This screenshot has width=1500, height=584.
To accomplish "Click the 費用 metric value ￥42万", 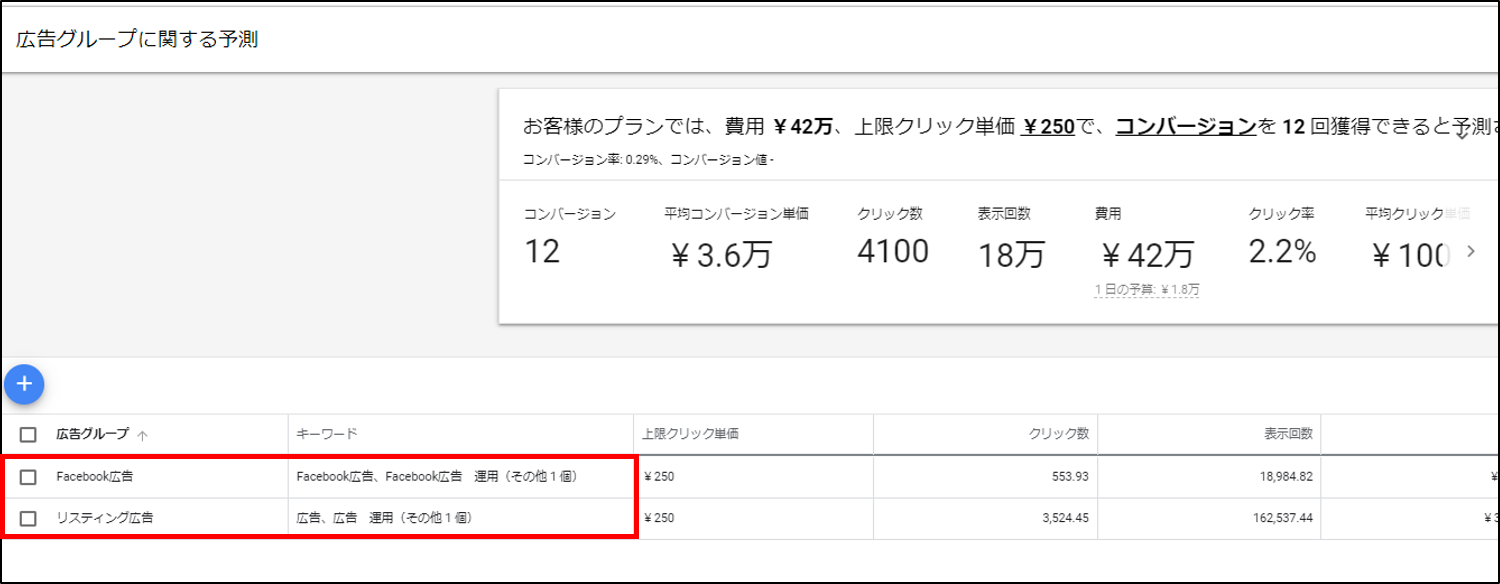I will tap(1146, 255).
